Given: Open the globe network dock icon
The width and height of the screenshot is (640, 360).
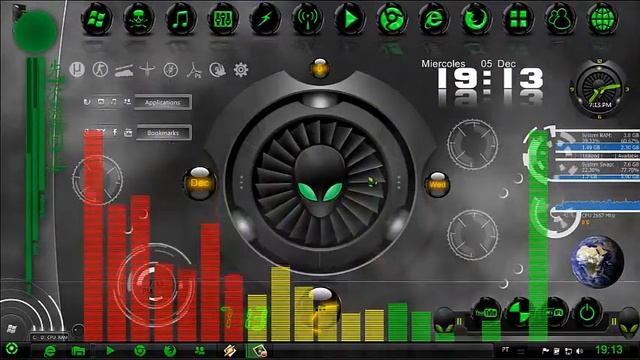Looking at the screenshot, I should (602, 19).
